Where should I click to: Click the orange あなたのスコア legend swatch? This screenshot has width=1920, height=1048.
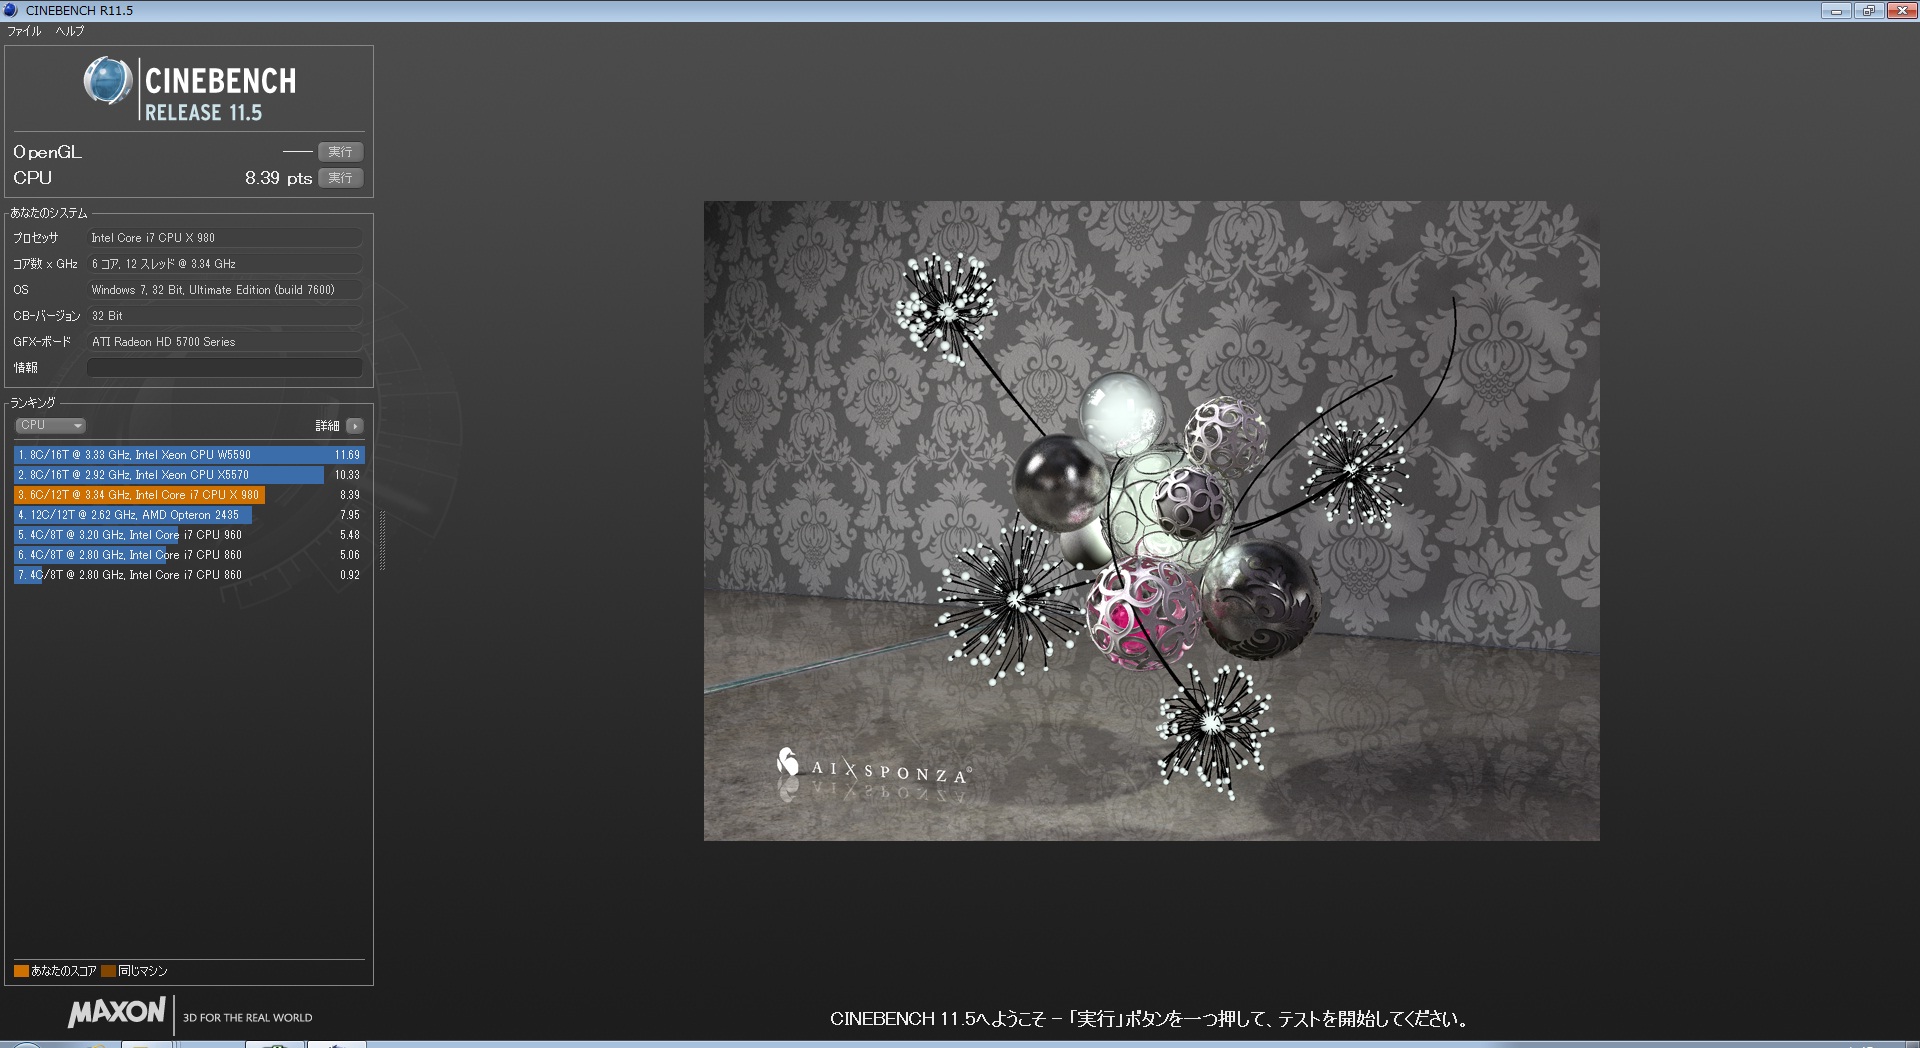21,971
